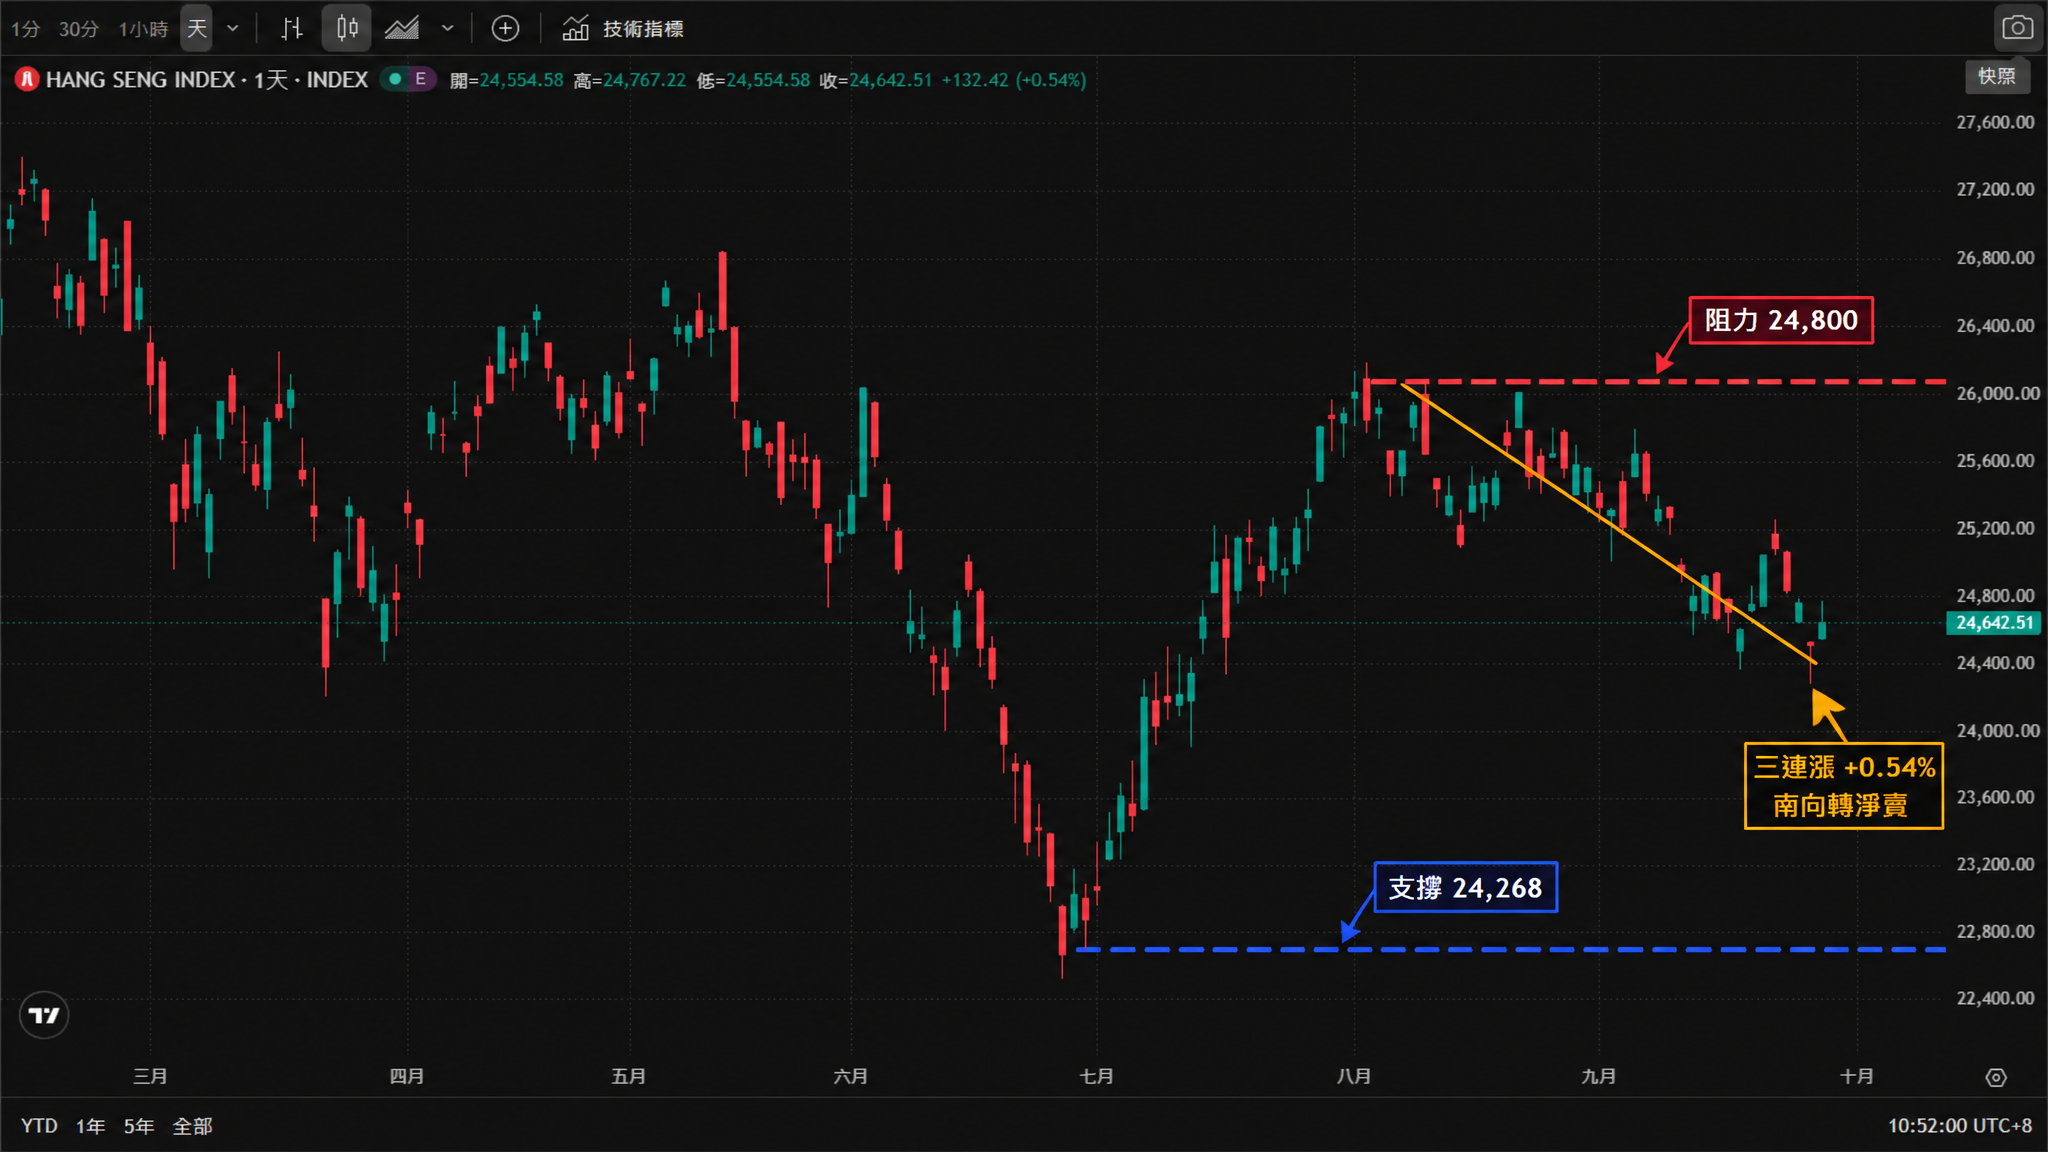Click the 26,000.00 price axis label
This screenshot has width=2048, height=1152.
[x=1997, y=394]
